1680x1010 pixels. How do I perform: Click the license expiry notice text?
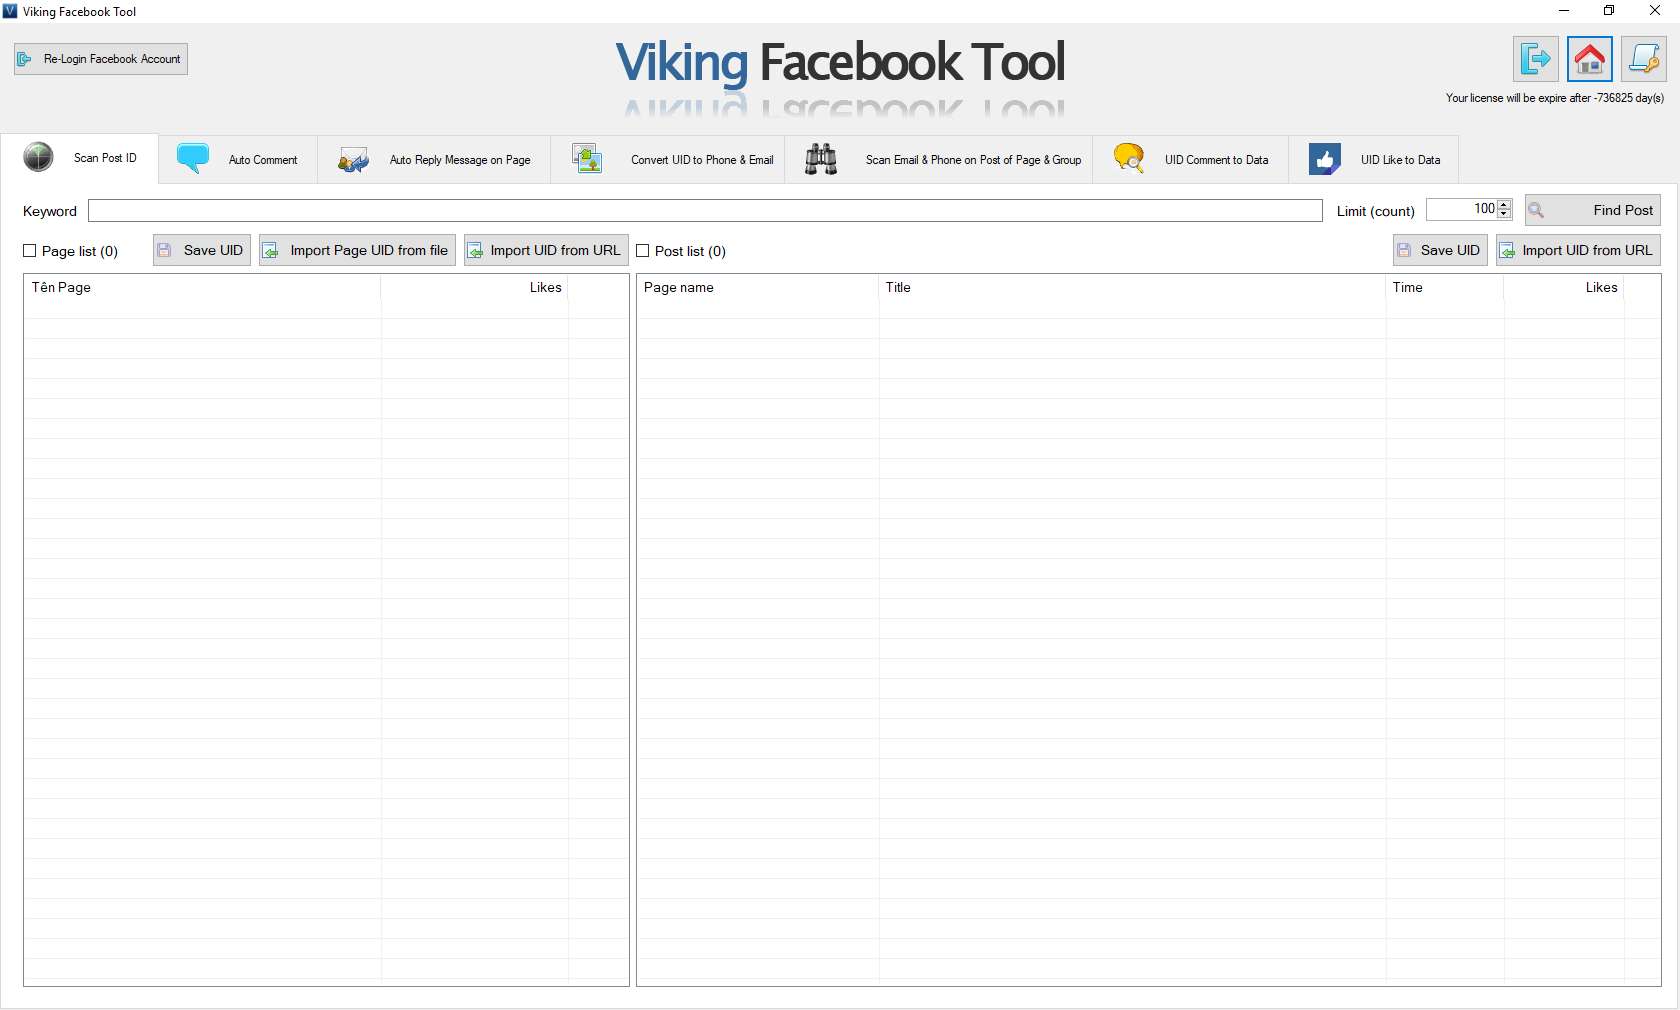(x=1555, y=98)
